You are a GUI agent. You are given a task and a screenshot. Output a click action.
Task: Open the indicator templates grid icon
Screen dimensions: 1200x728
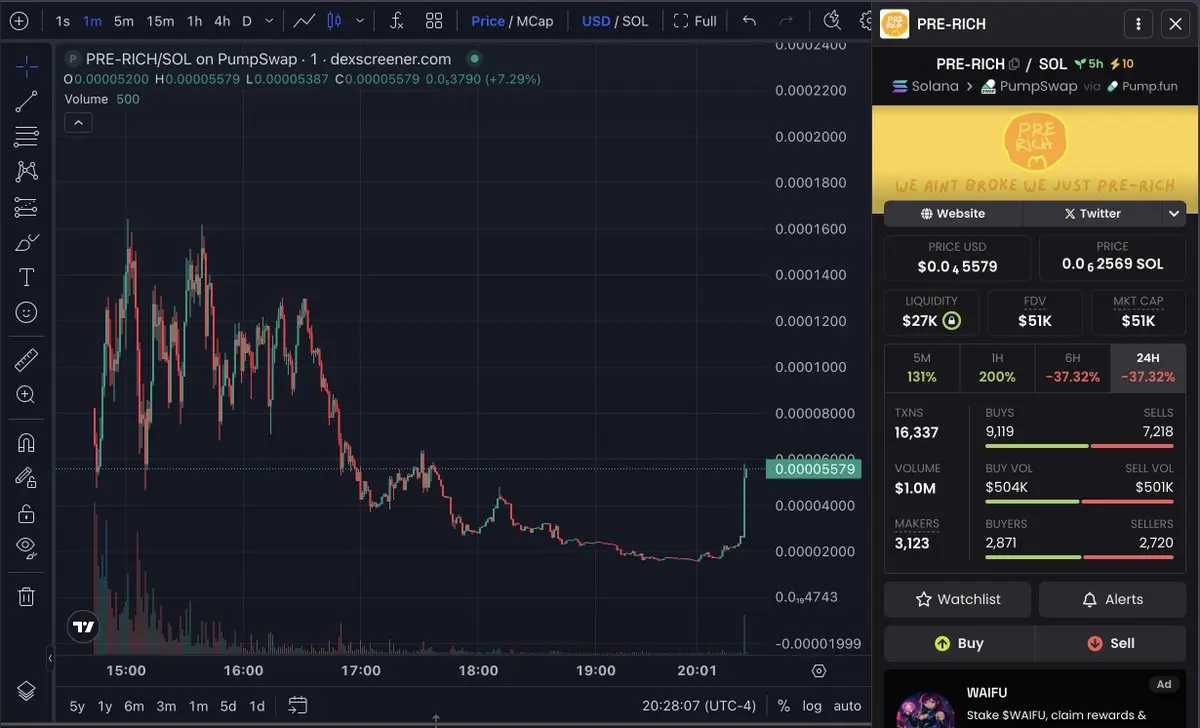[434, 20]
